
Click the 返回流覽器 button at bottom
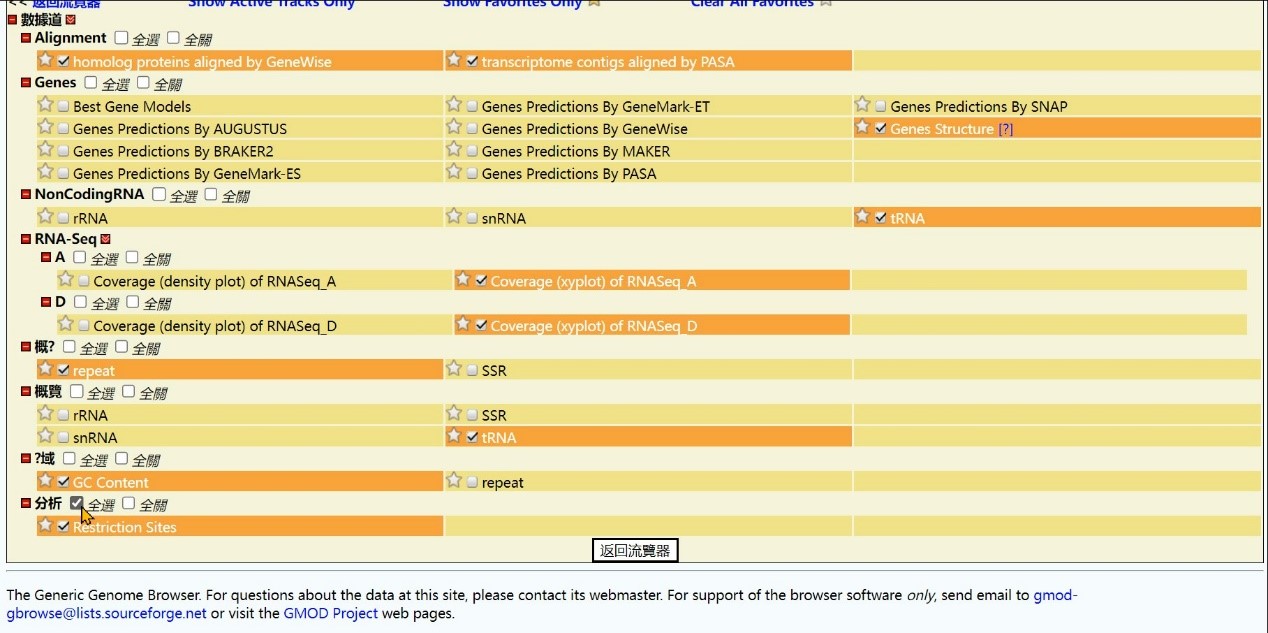tap(634, 550)
